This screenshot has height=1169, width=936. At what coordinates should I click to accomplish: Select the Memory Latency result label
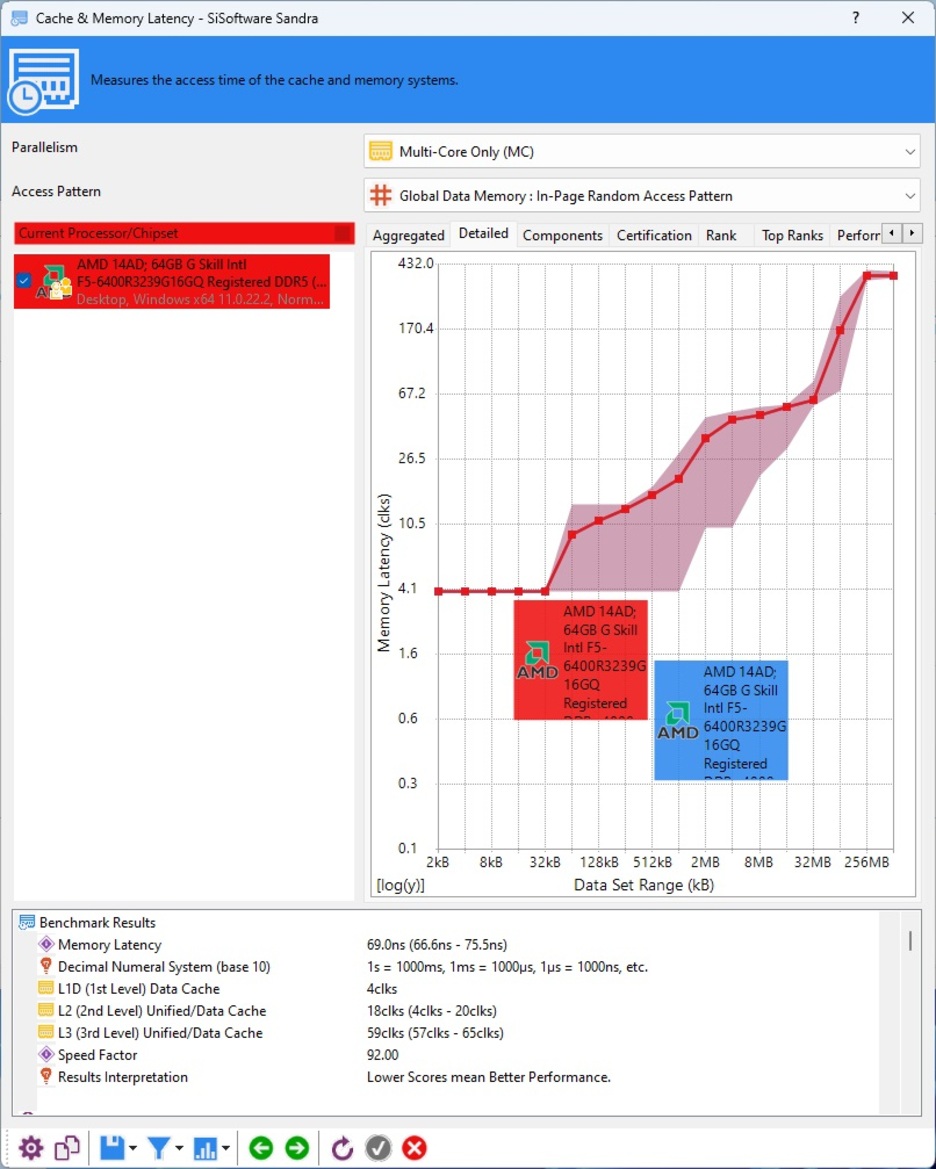(x=110, y=945)
